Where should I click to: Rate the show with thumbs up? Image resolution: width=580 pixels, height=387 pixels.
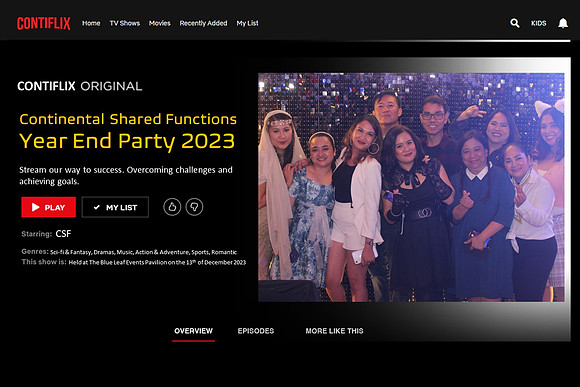coord(172,207)
